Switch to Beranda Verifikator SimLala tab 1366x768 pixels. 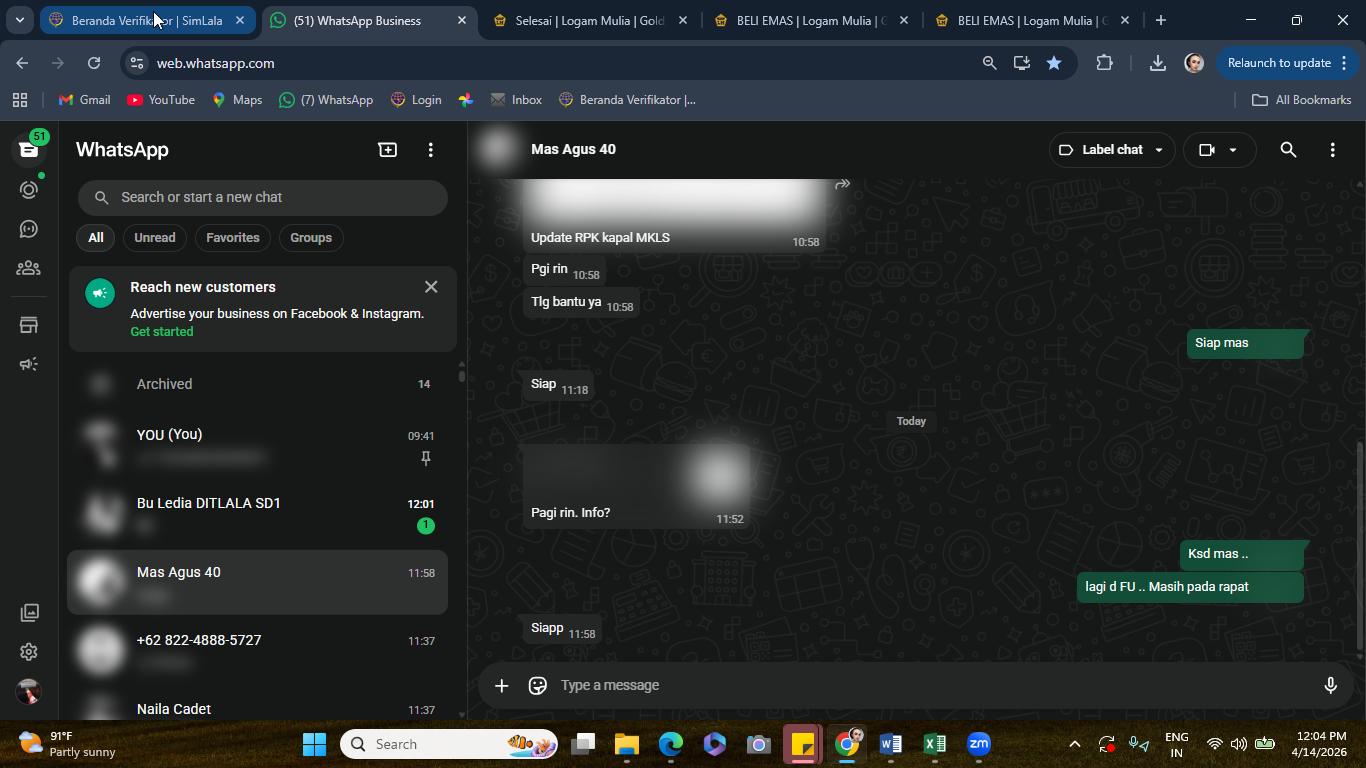[x=147, y=20]
